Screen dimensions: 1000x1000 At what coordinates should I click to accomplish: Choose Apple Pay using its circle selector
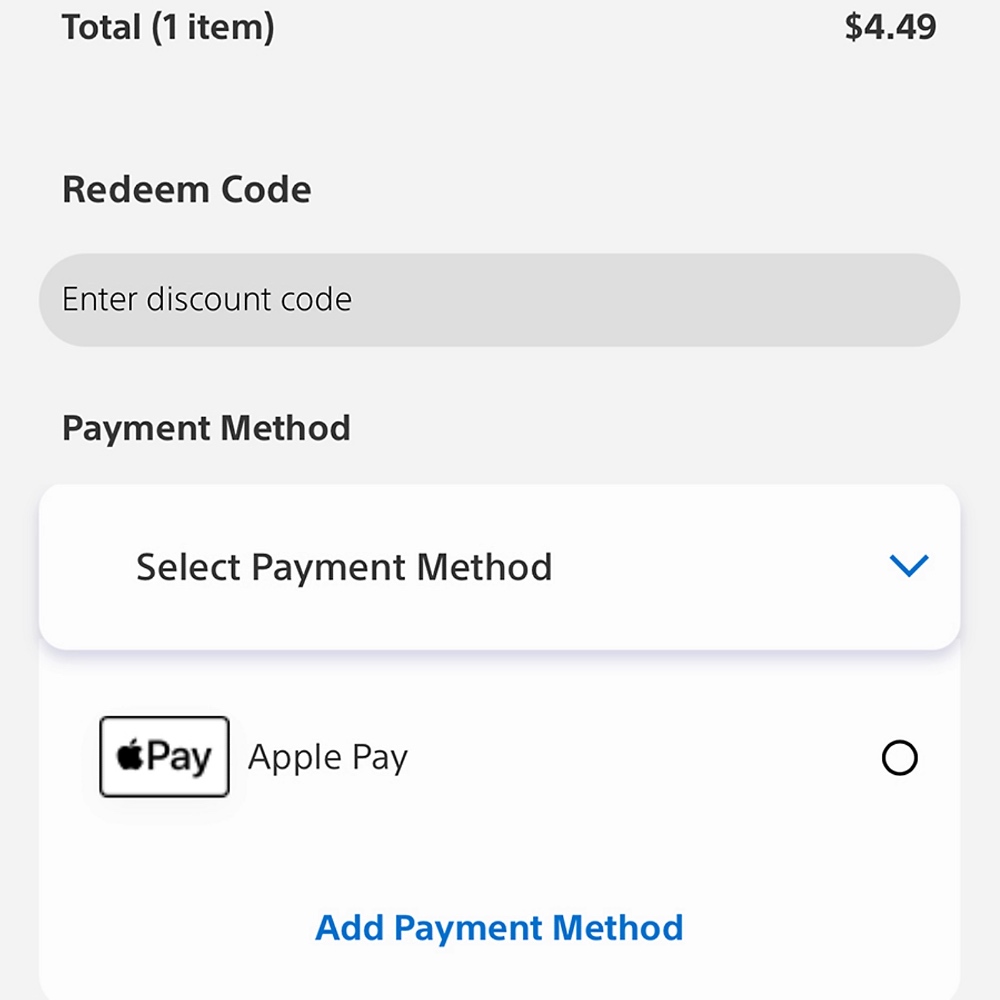899,758
